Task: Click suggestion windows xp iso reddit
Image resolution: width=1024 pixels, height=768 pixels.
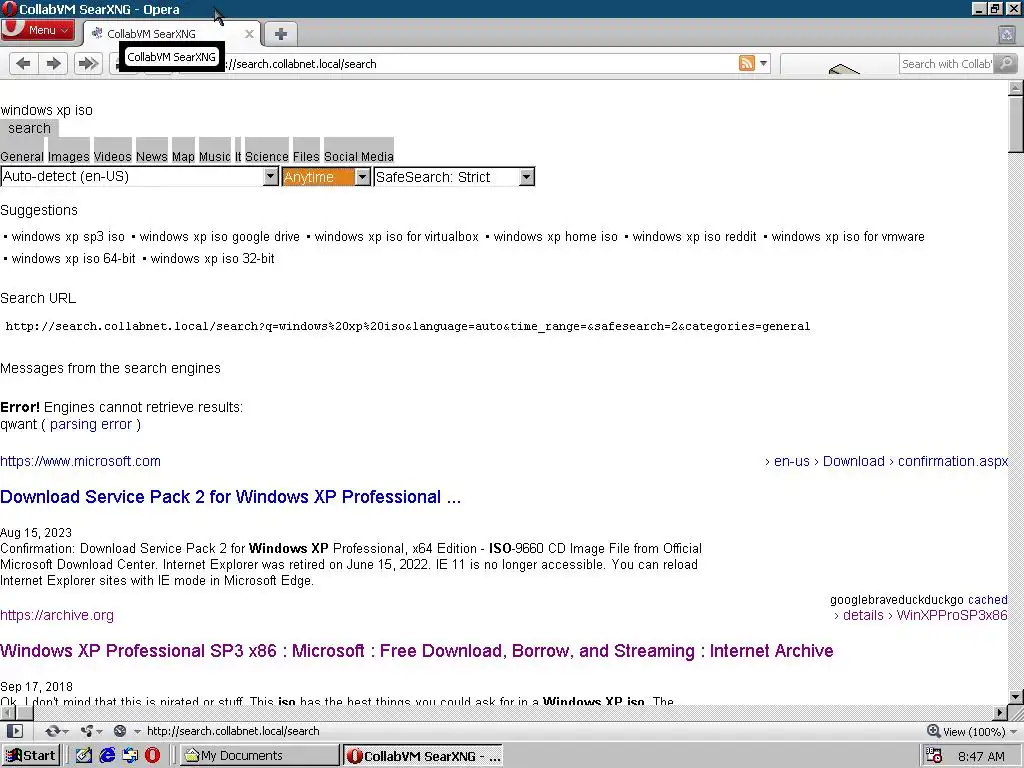Action: (x=694, y=236)
